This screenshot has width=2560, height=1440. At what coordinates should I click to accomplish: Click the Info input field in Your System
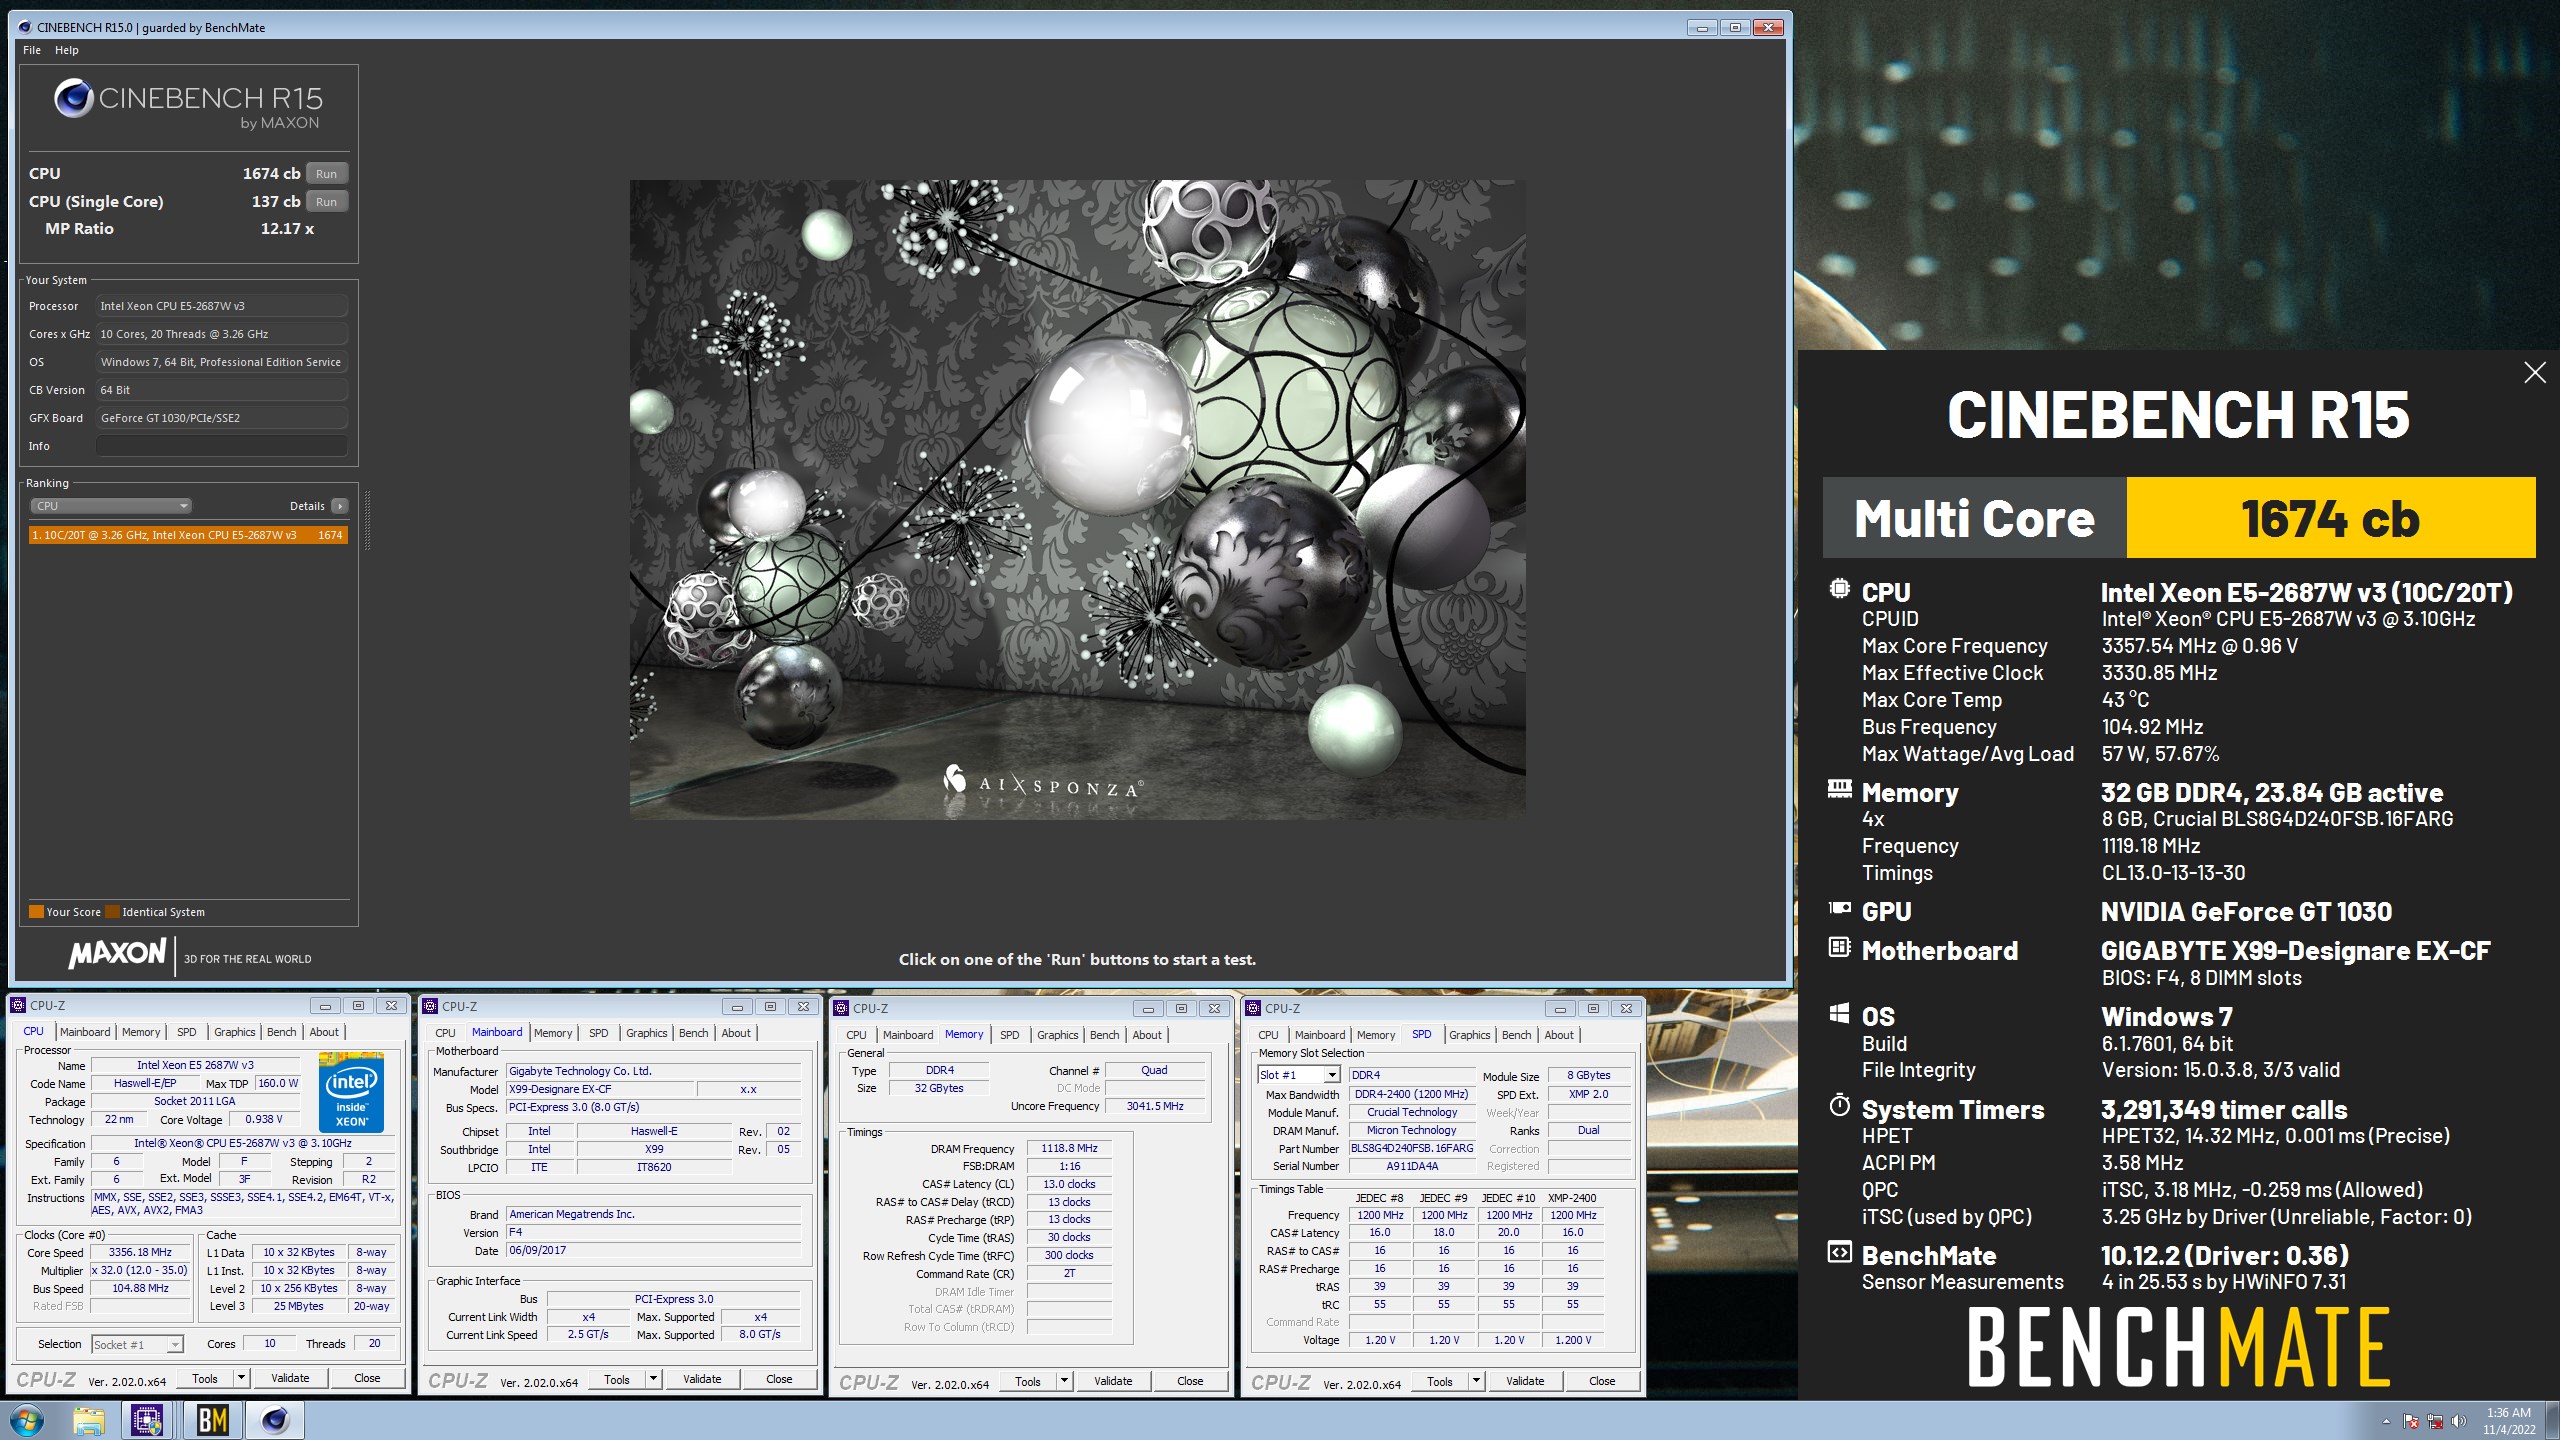[222, 446]
